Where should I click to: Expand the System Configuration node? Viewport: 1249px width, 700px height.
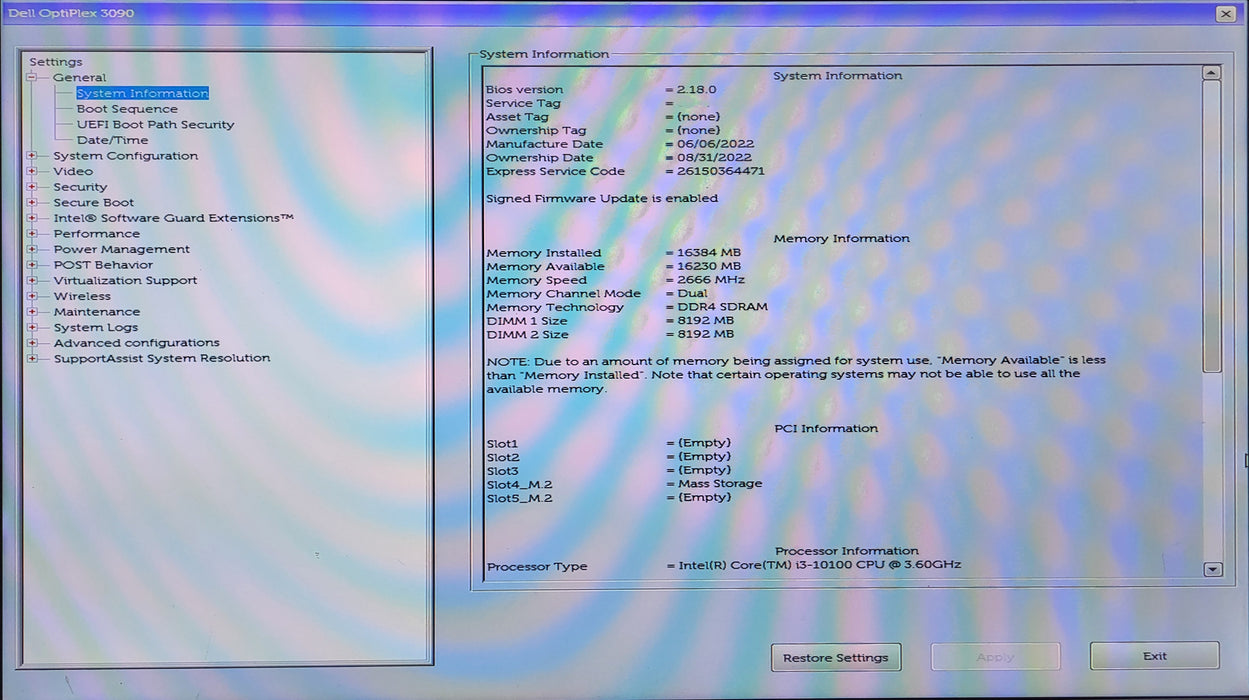pos(32,156)
